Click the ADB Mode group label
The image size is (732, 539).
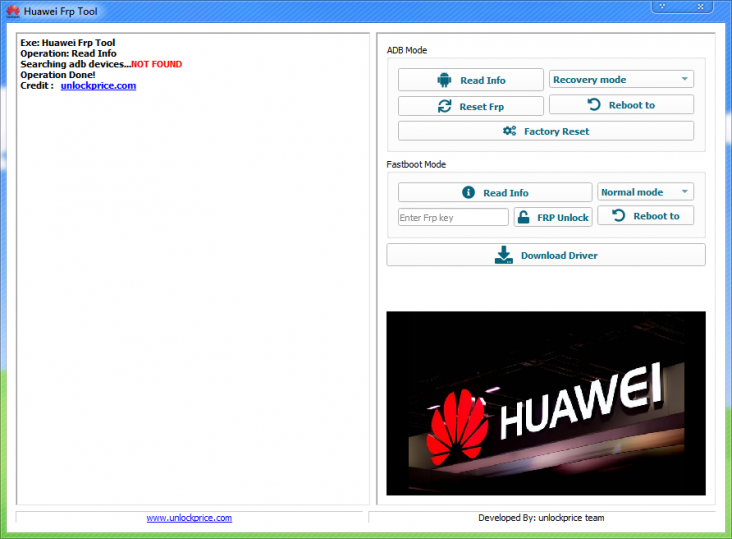tap(407, 50)
